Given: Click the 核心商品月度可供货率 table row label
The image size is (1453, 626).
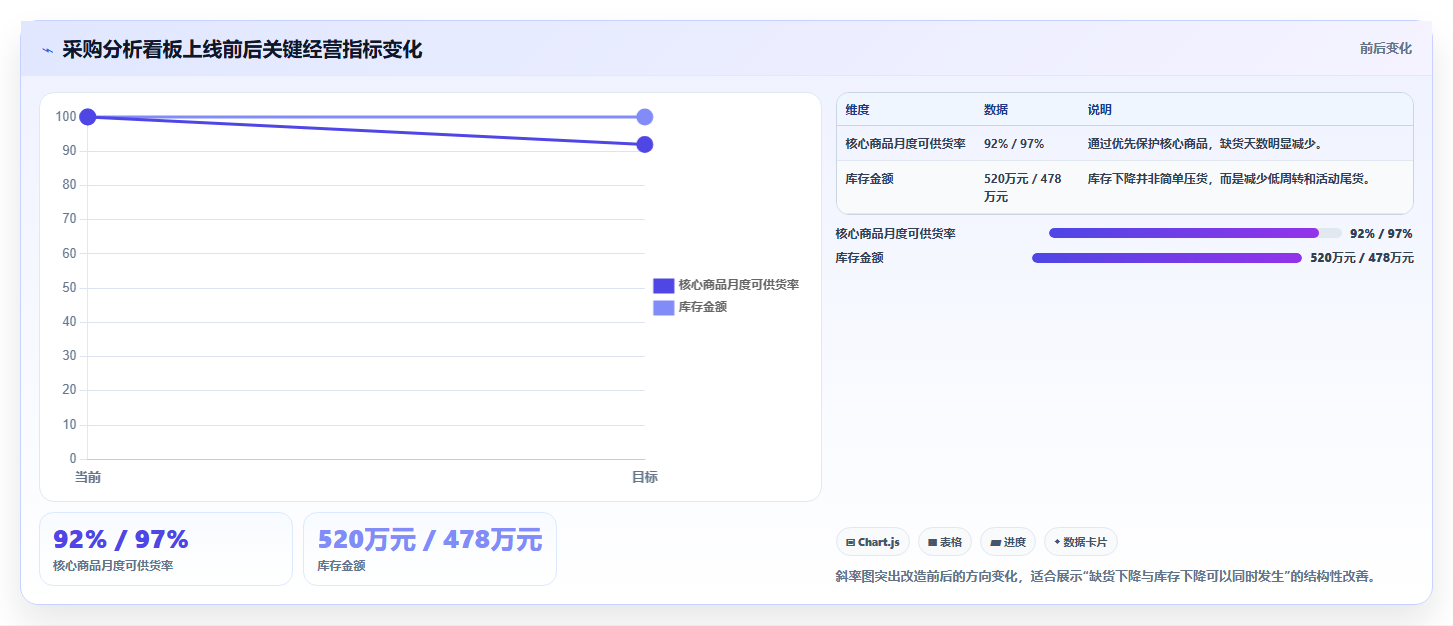Looking at the screenshot, I should tap(906, 144).
